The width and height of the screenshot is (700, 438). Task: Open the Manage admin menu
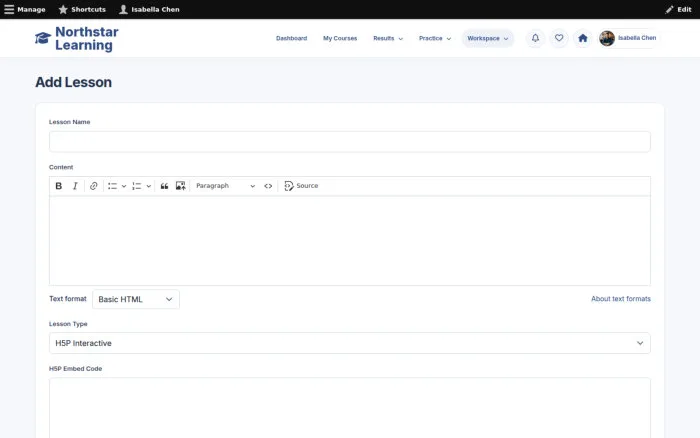25,9
